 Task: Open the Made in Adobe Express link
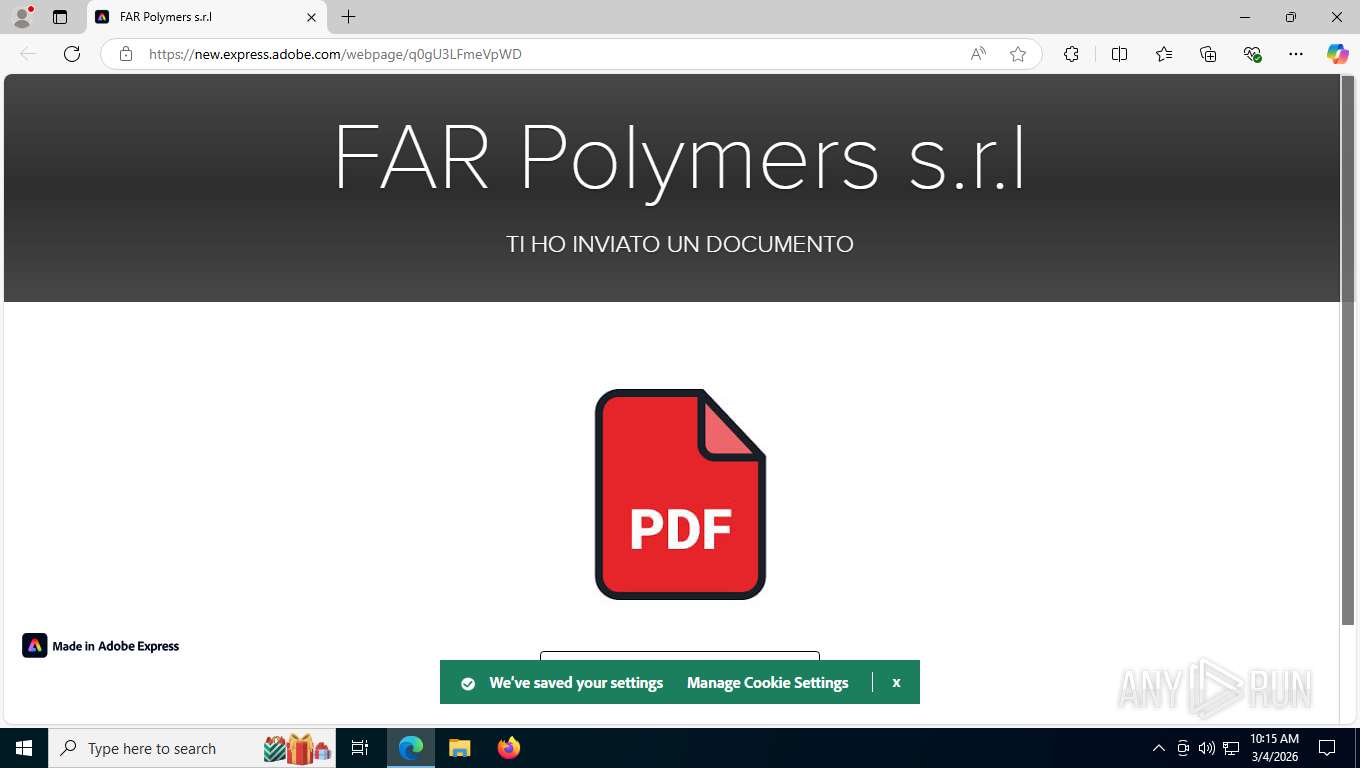pos(101,646)
